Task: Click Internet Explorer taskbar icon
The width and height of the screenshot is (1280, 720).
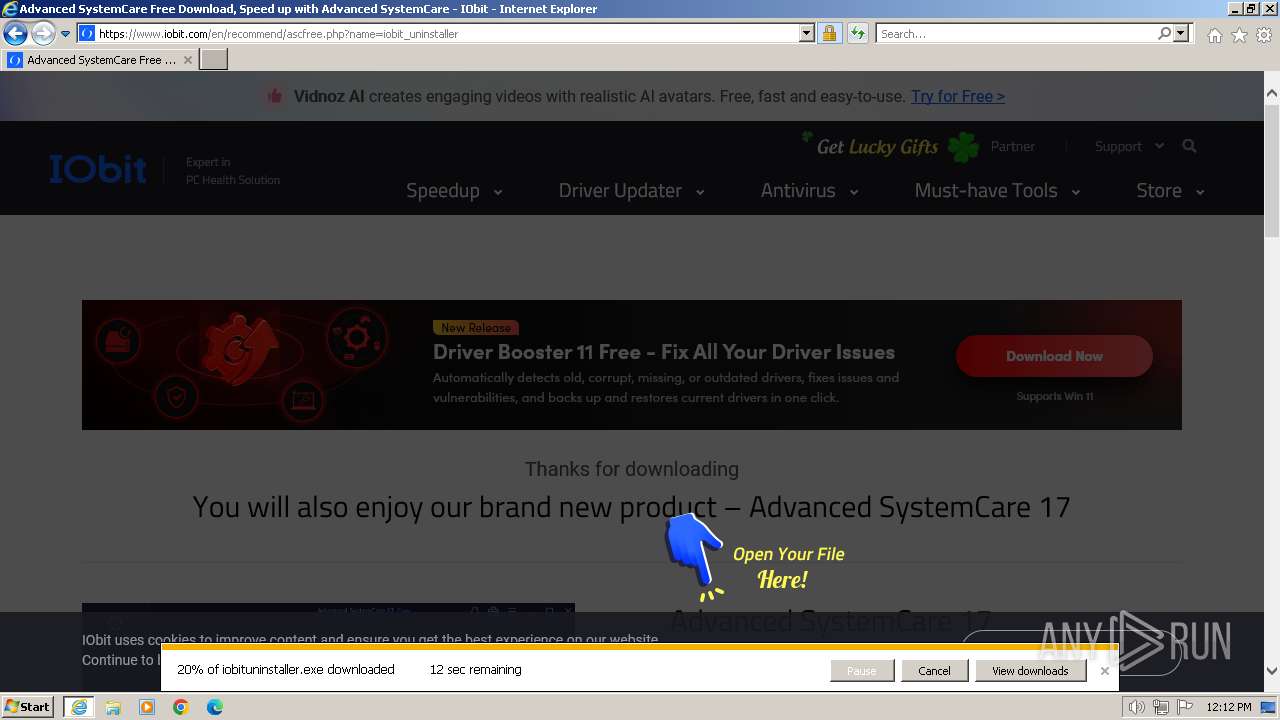Action: click(x=79, y=707)
